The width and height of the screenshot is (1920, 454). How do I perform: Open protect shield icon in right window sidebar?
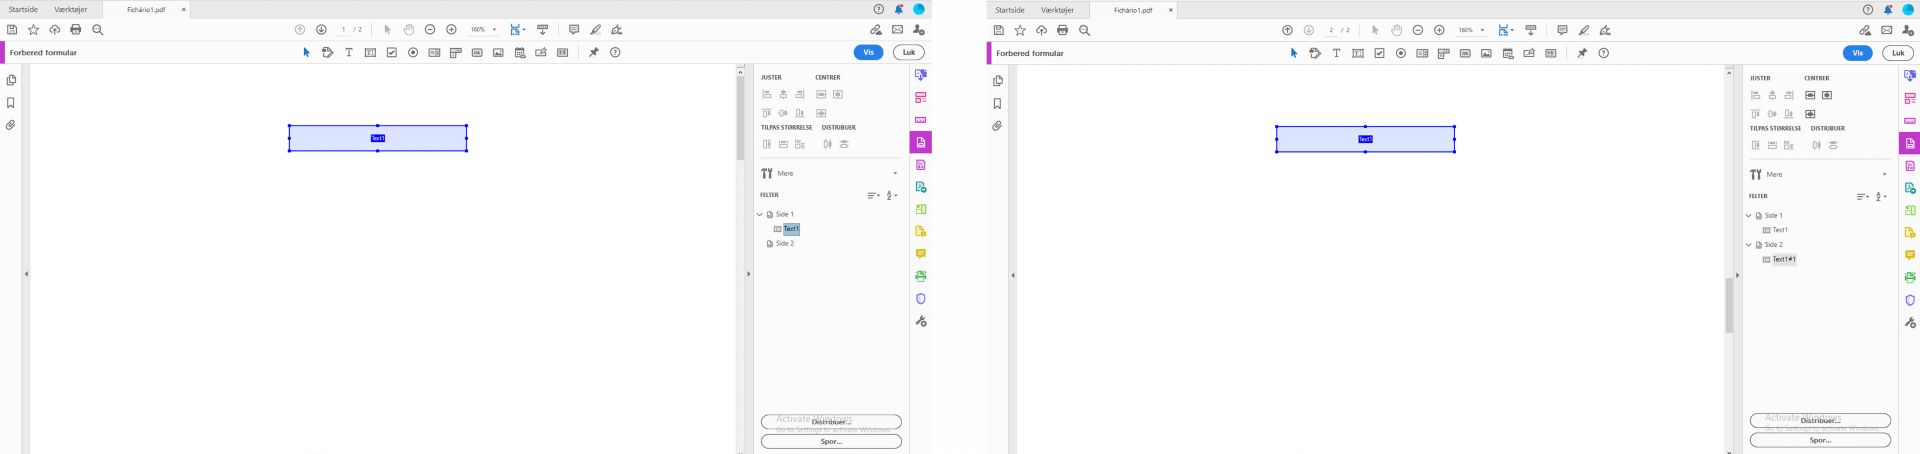(x=1910, y=300)
